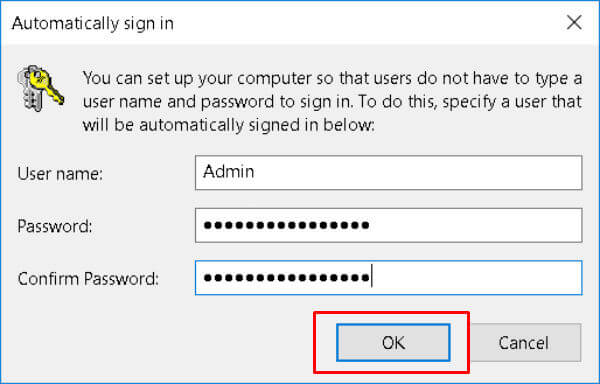
Task: Click empty space right of Admin text
Action: point(417,172)
